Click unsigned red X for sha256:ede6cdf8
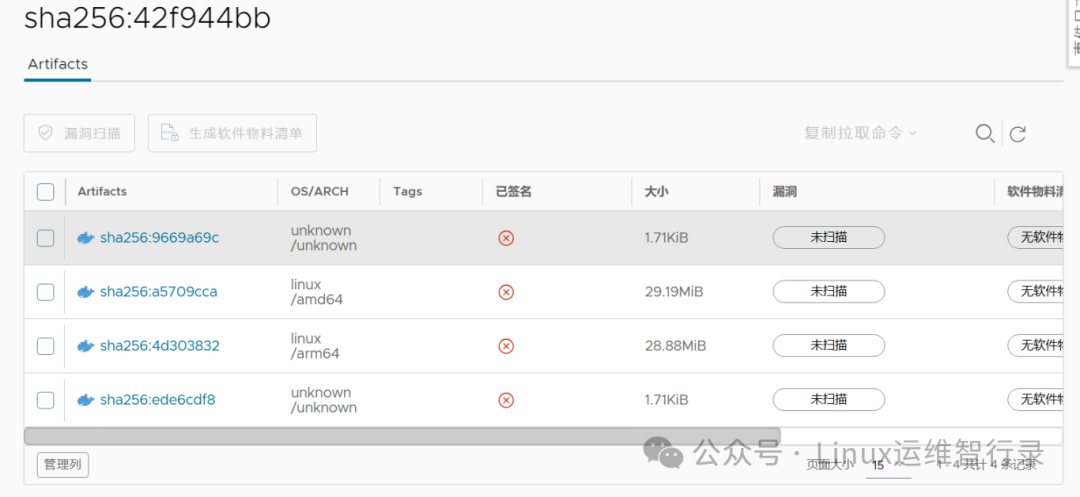The height and width of the screenshot is (497, 1080). 506,400
